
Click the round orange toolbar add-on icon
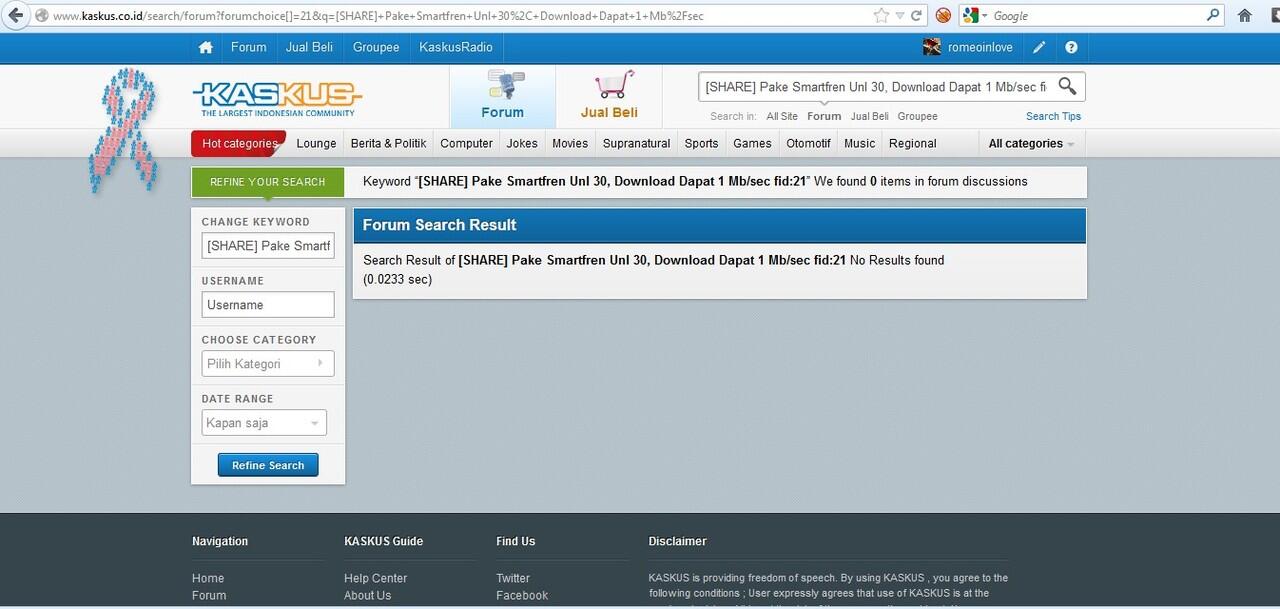[943, 16]
